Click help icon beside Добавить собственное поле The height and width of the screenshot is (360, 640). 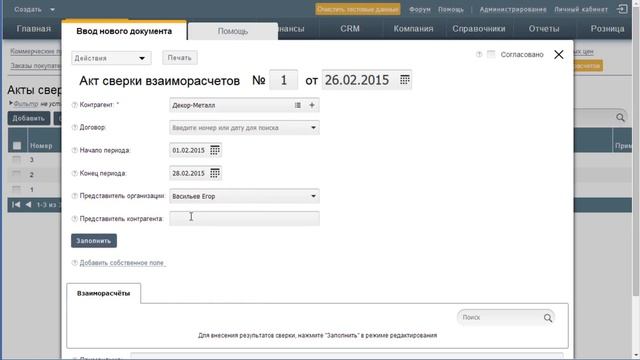[75, 263]
